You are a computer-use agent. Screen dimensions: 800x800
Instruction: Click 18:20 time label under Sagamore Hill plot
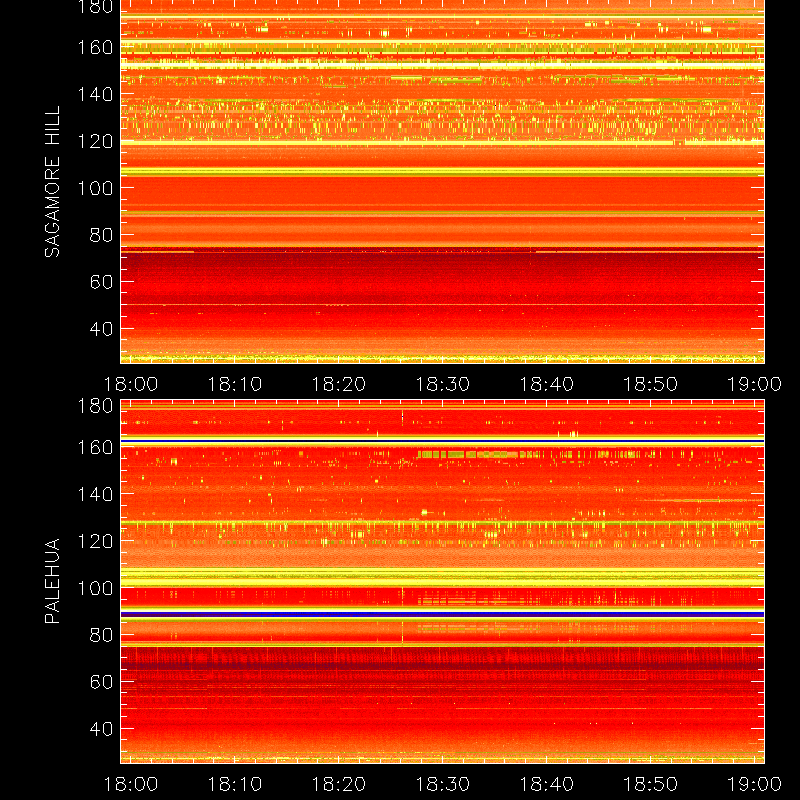pyautogui.click(x=338, y=384)
